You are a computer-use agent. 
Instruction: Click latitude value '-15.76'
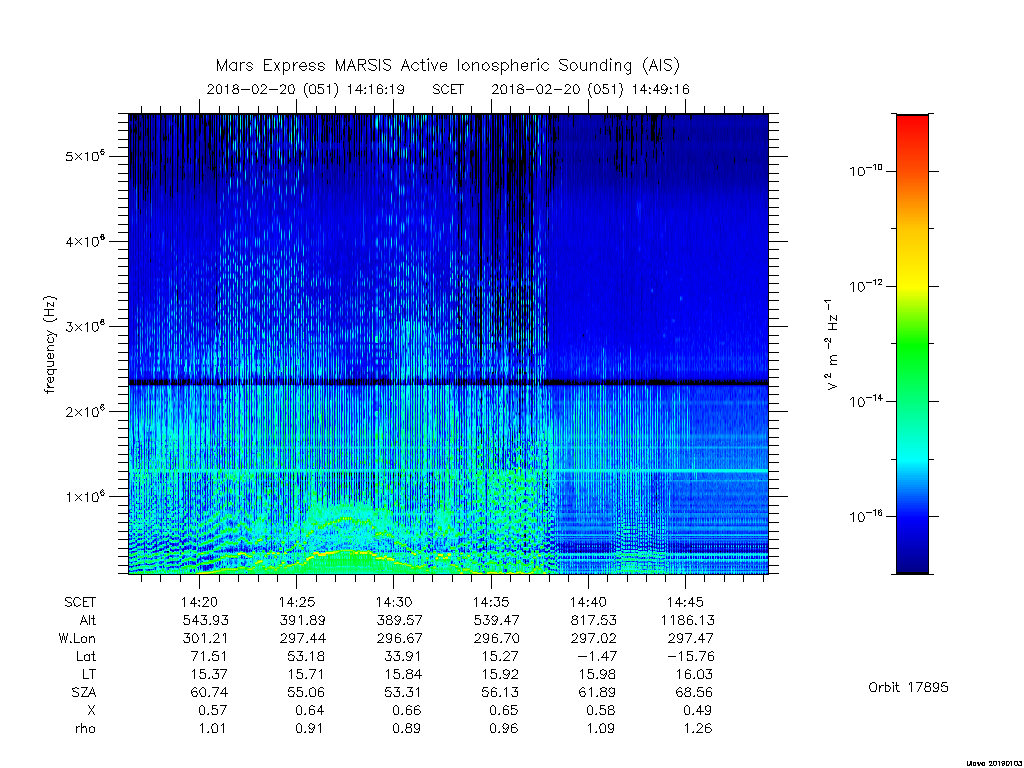pyautogui.click(x=690, y=656)
